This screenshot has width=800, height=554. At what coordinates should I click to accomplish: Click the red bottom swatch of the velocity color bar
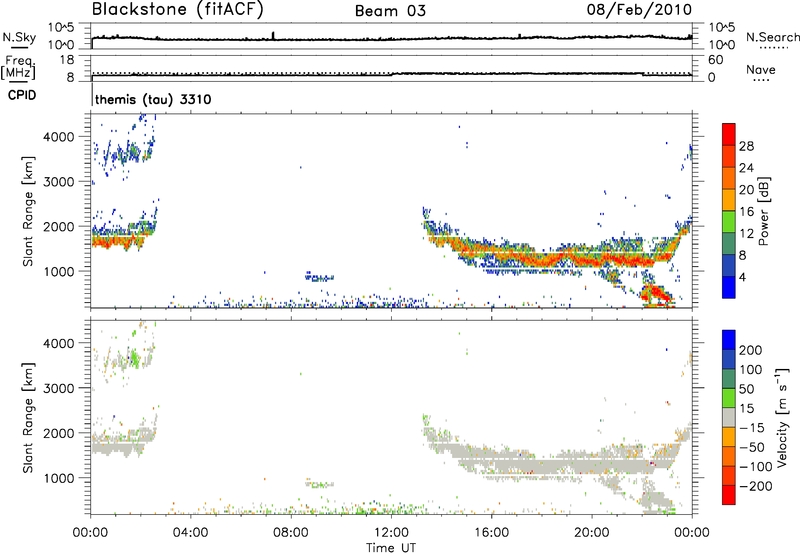pos(729,495)
